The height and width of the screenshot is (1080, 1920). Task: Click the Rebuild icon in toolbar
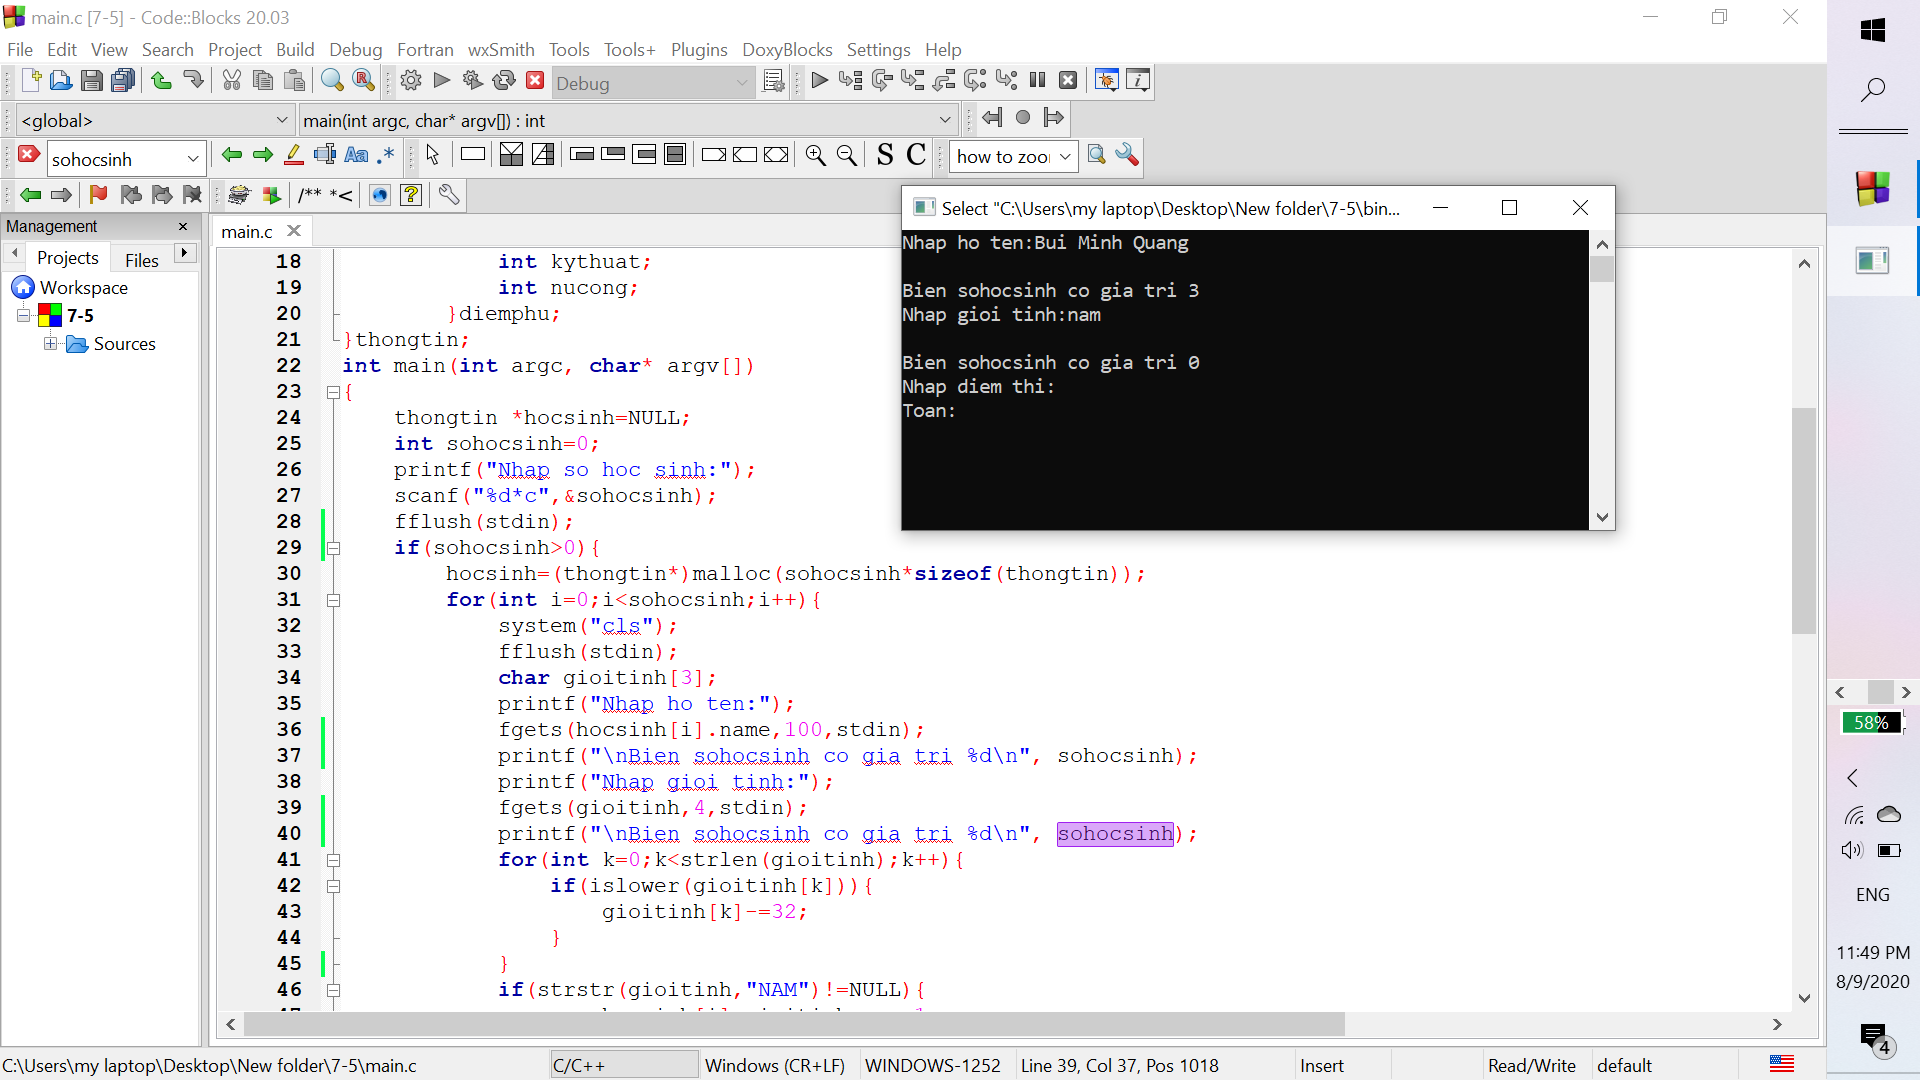(504, 81)
